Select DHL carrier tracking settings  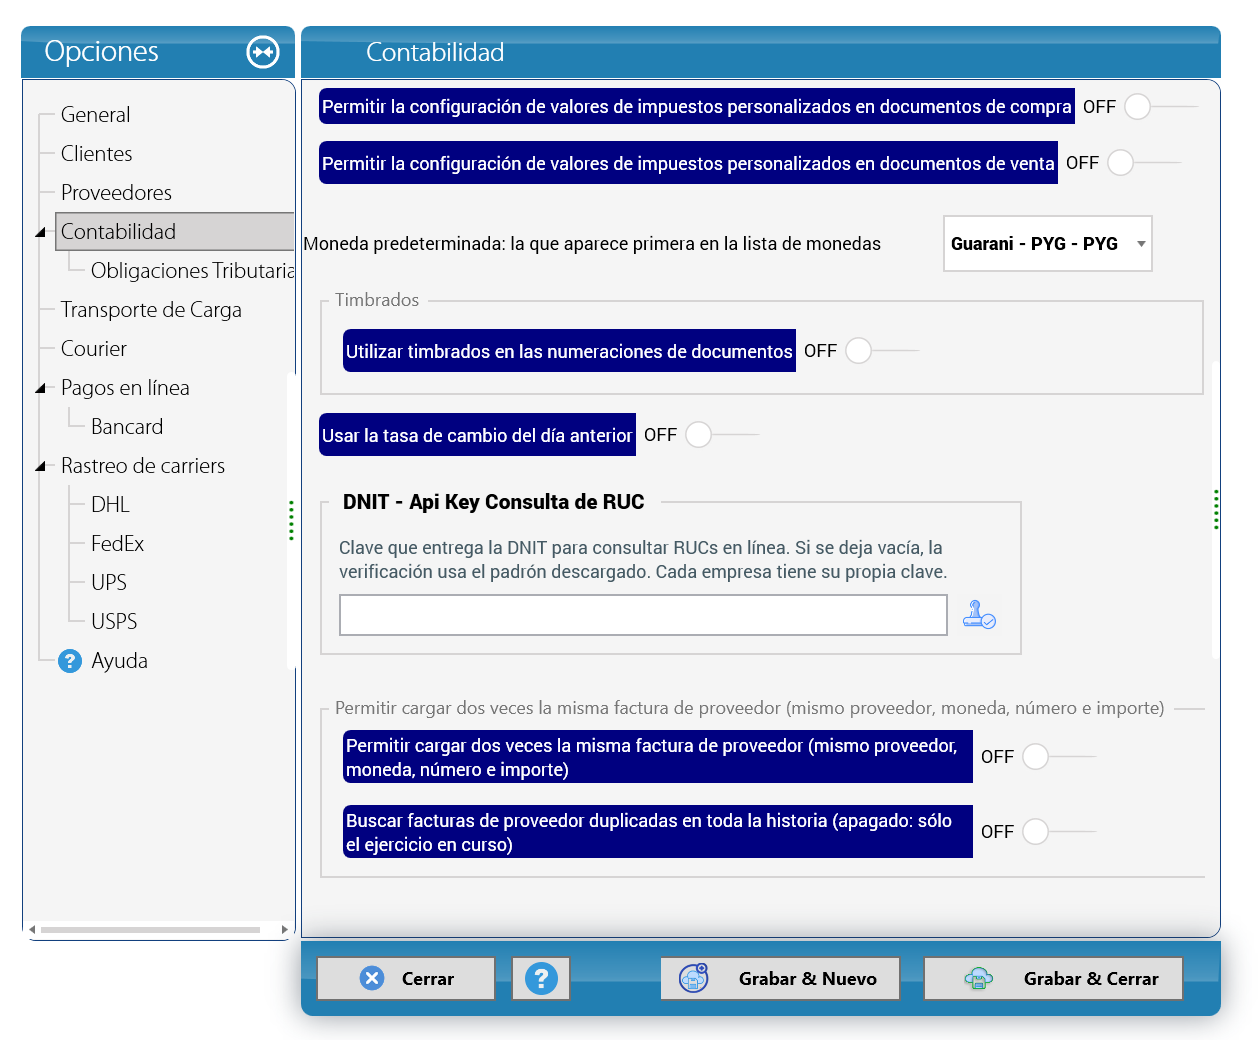point(110,505)
